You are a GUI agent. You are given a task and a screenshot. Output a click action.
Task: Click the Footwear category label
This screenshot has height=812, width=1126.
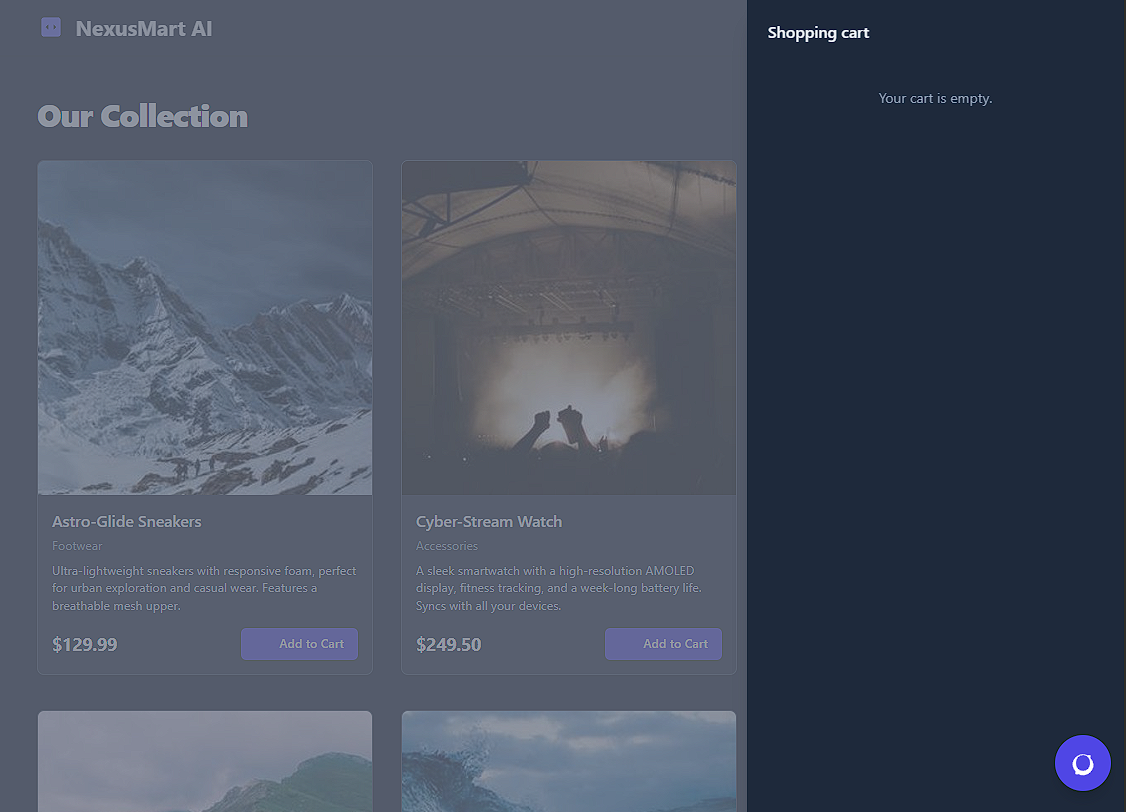click(x=77, y=546)
